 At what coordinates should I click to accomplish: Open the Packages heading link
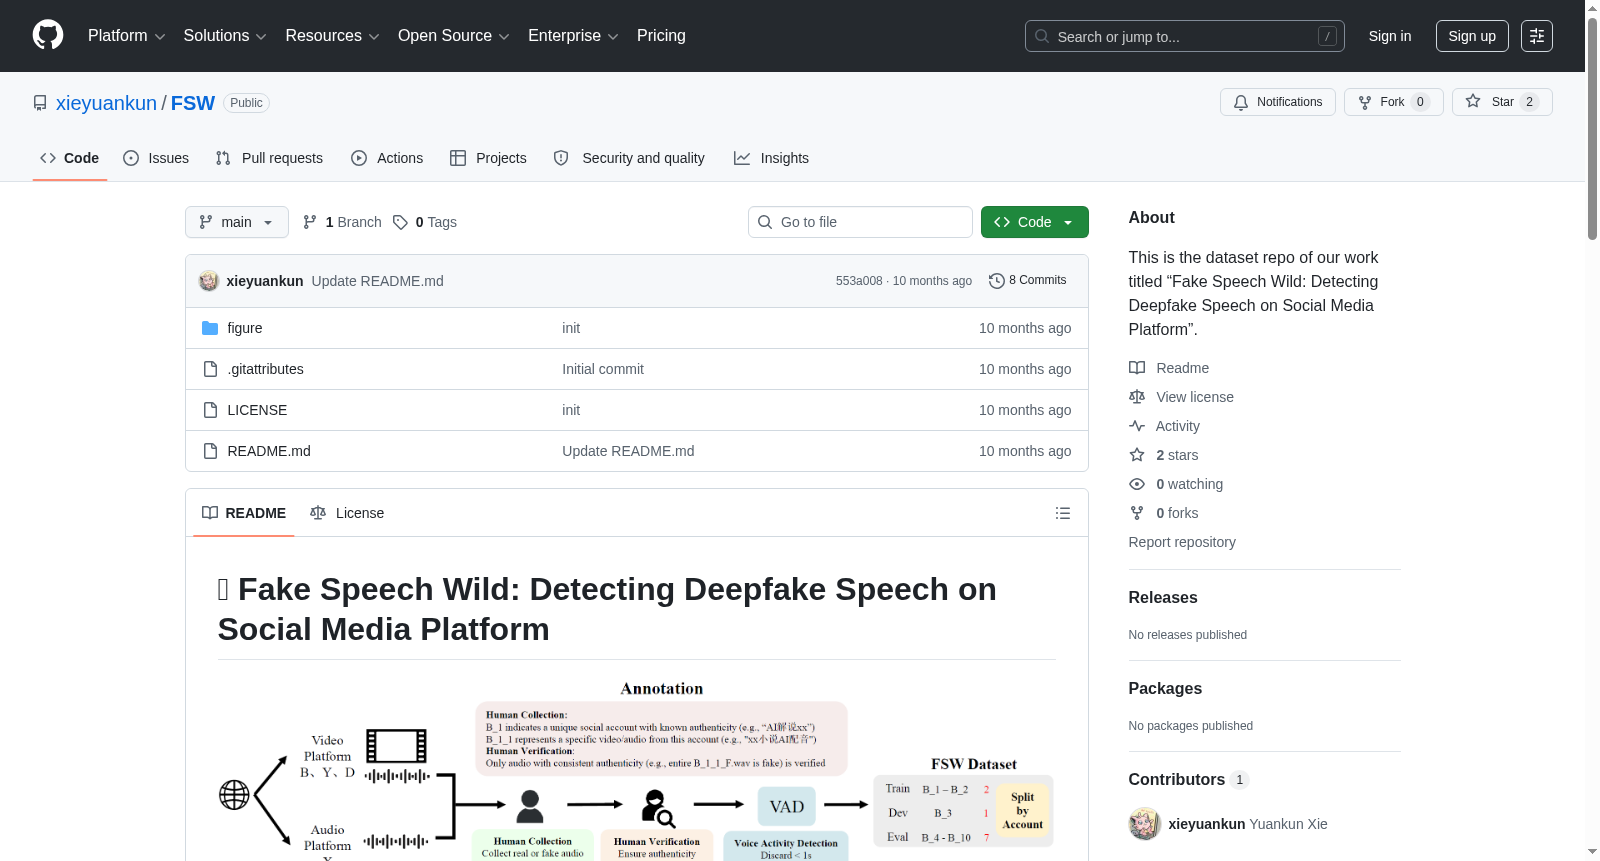[x=1165, y=689]
